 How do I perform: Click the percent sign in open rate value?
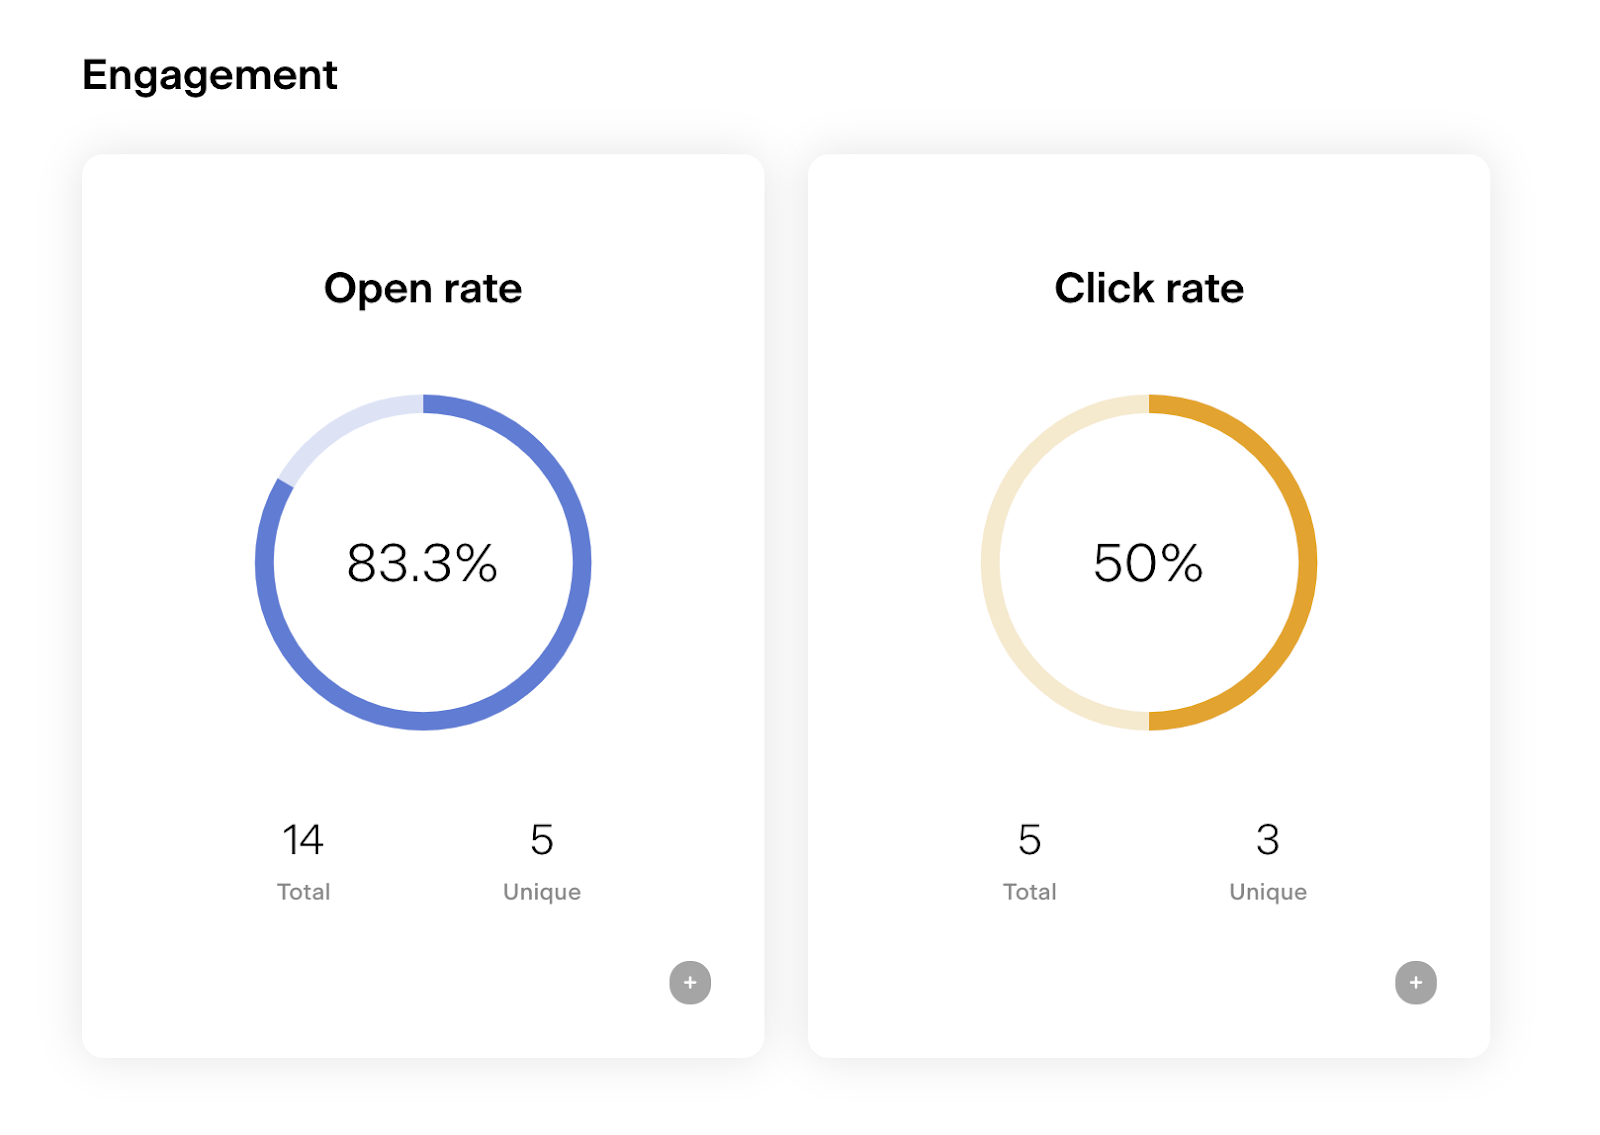coord(476,563)
